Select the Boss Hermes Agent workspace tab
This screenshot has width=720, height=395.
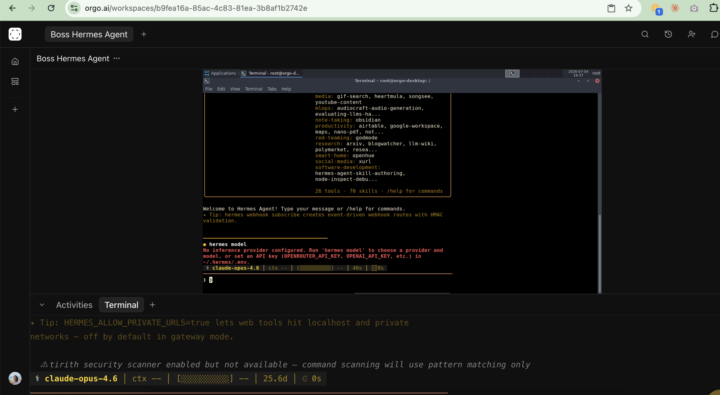[x=89, y=34]
